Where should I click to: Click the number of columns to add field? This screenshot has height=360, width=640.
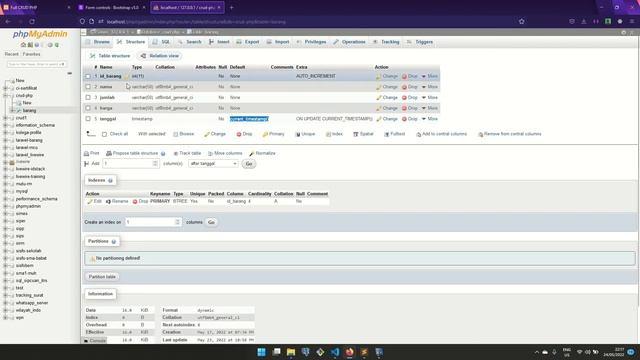[x=131, y=164]
